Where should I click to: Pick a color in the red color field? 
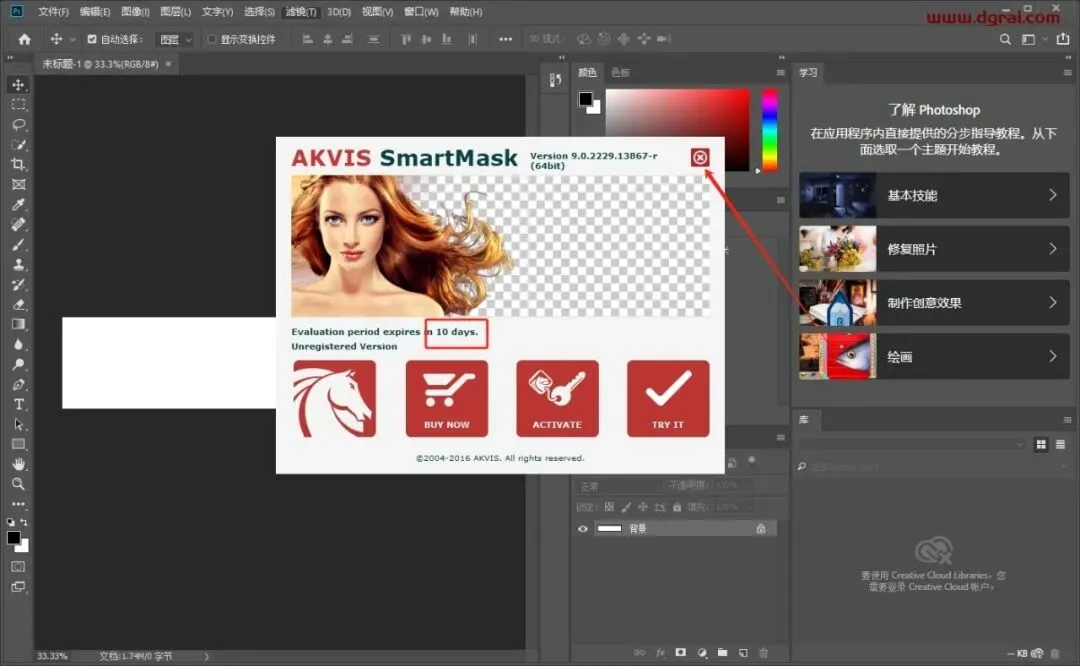(677, 112)
